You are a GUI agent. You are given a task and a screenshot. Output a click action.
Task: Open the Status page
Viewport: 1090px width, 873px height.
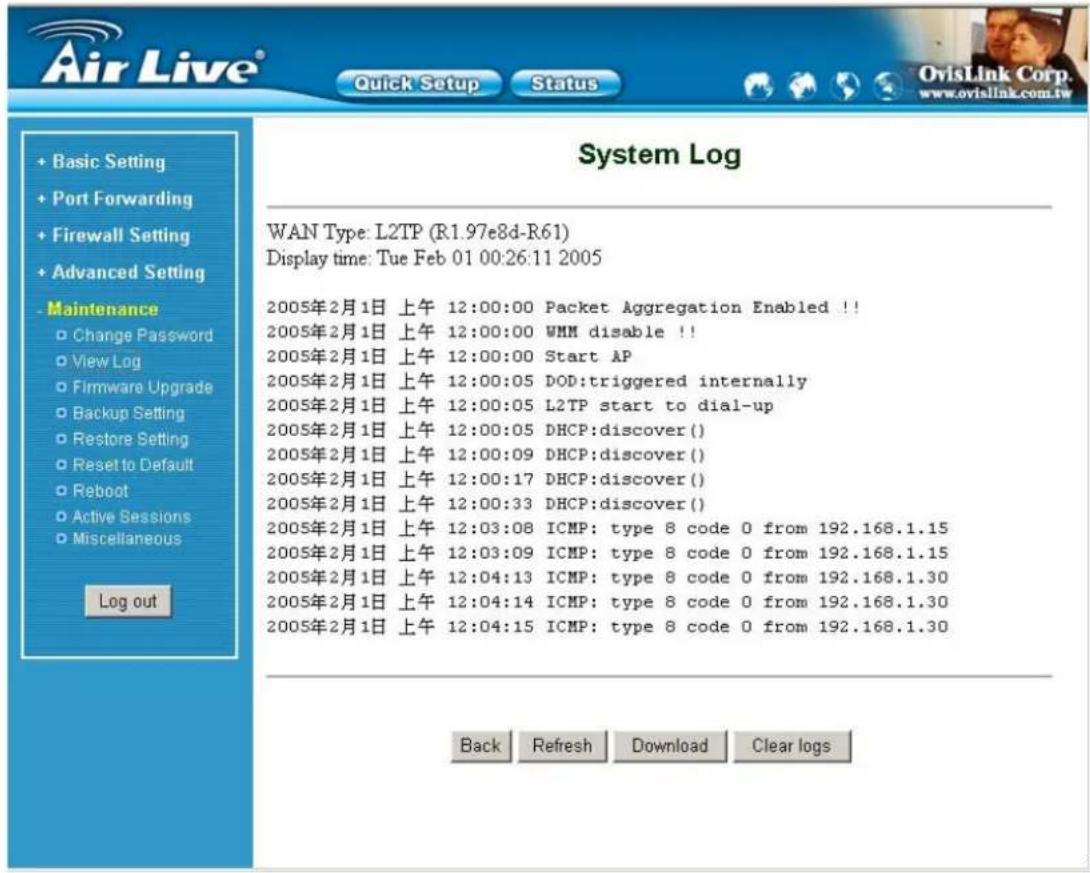click(x=564, y=84)
